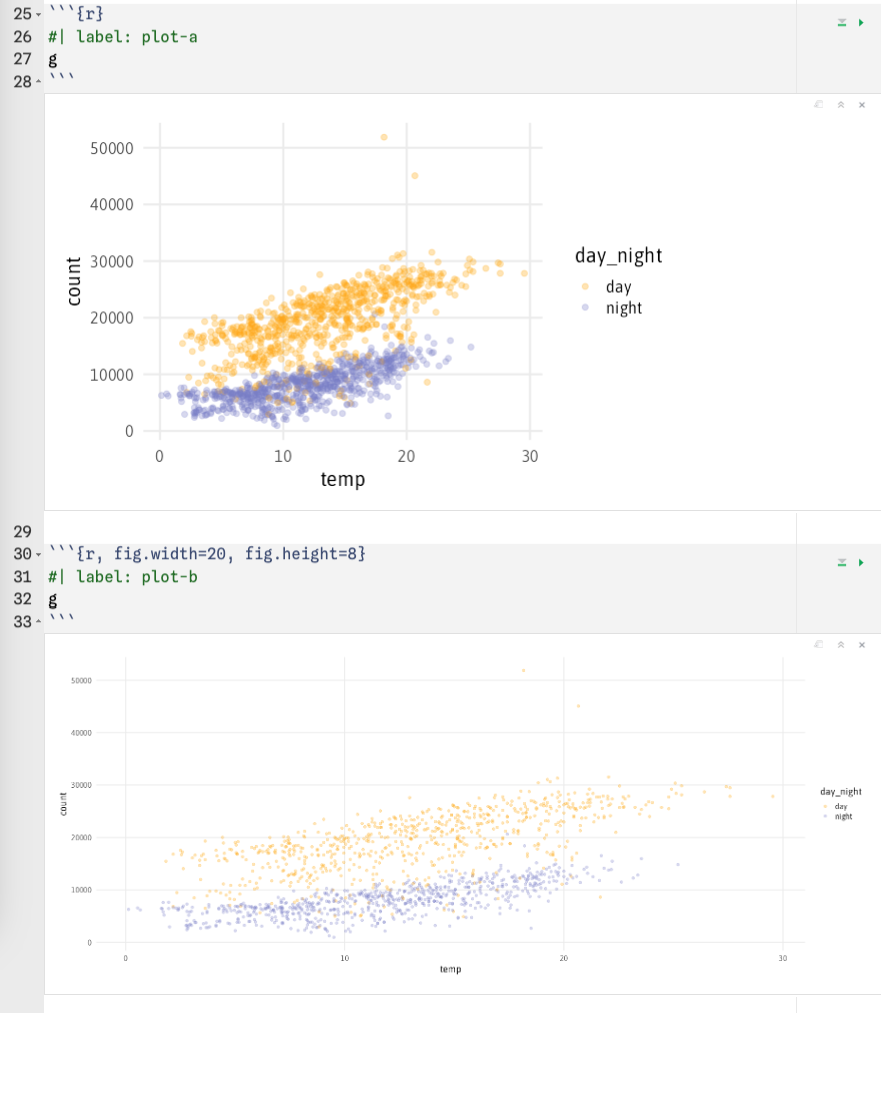
Task: Click the orange day legend swatch in top plot
Action: [585, 287]
